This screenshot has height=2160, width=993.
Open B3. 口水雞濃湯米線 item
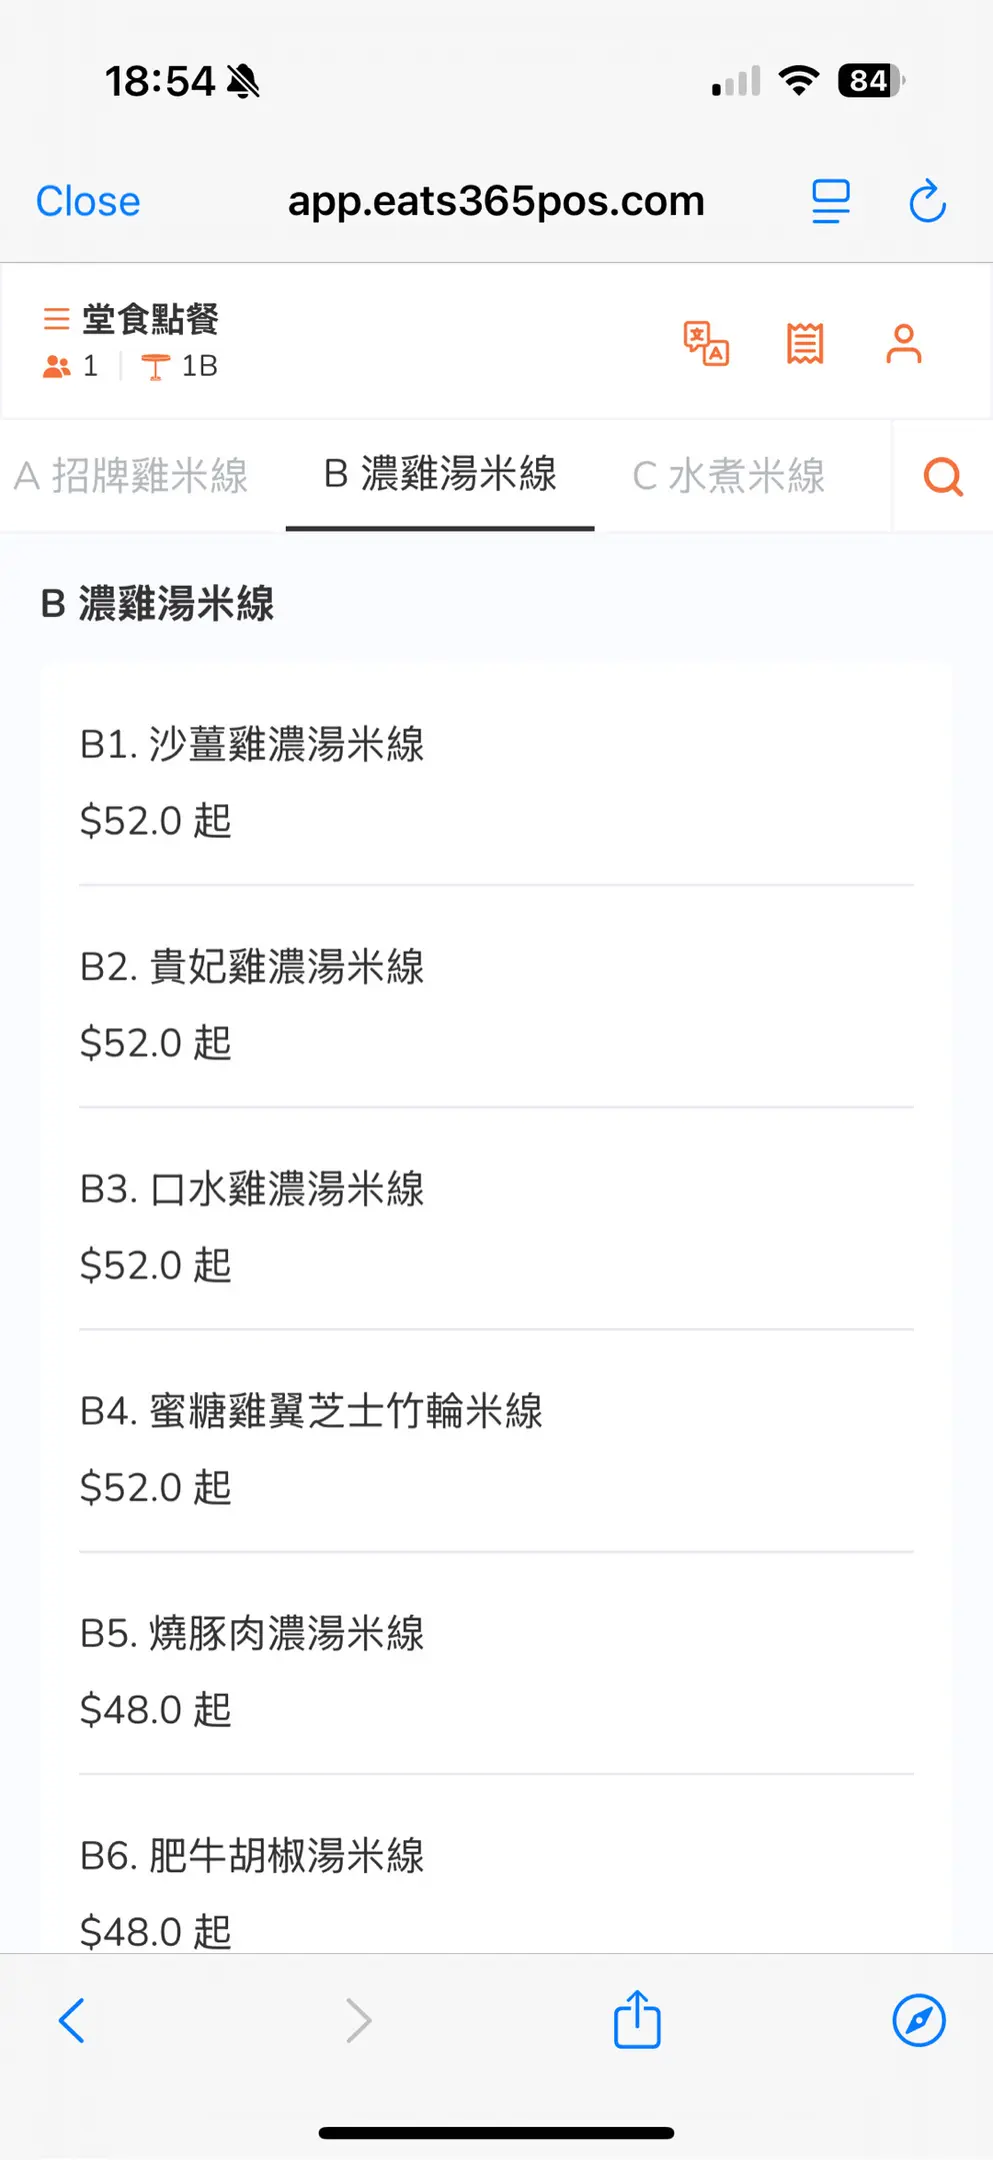click(252, 1189)
